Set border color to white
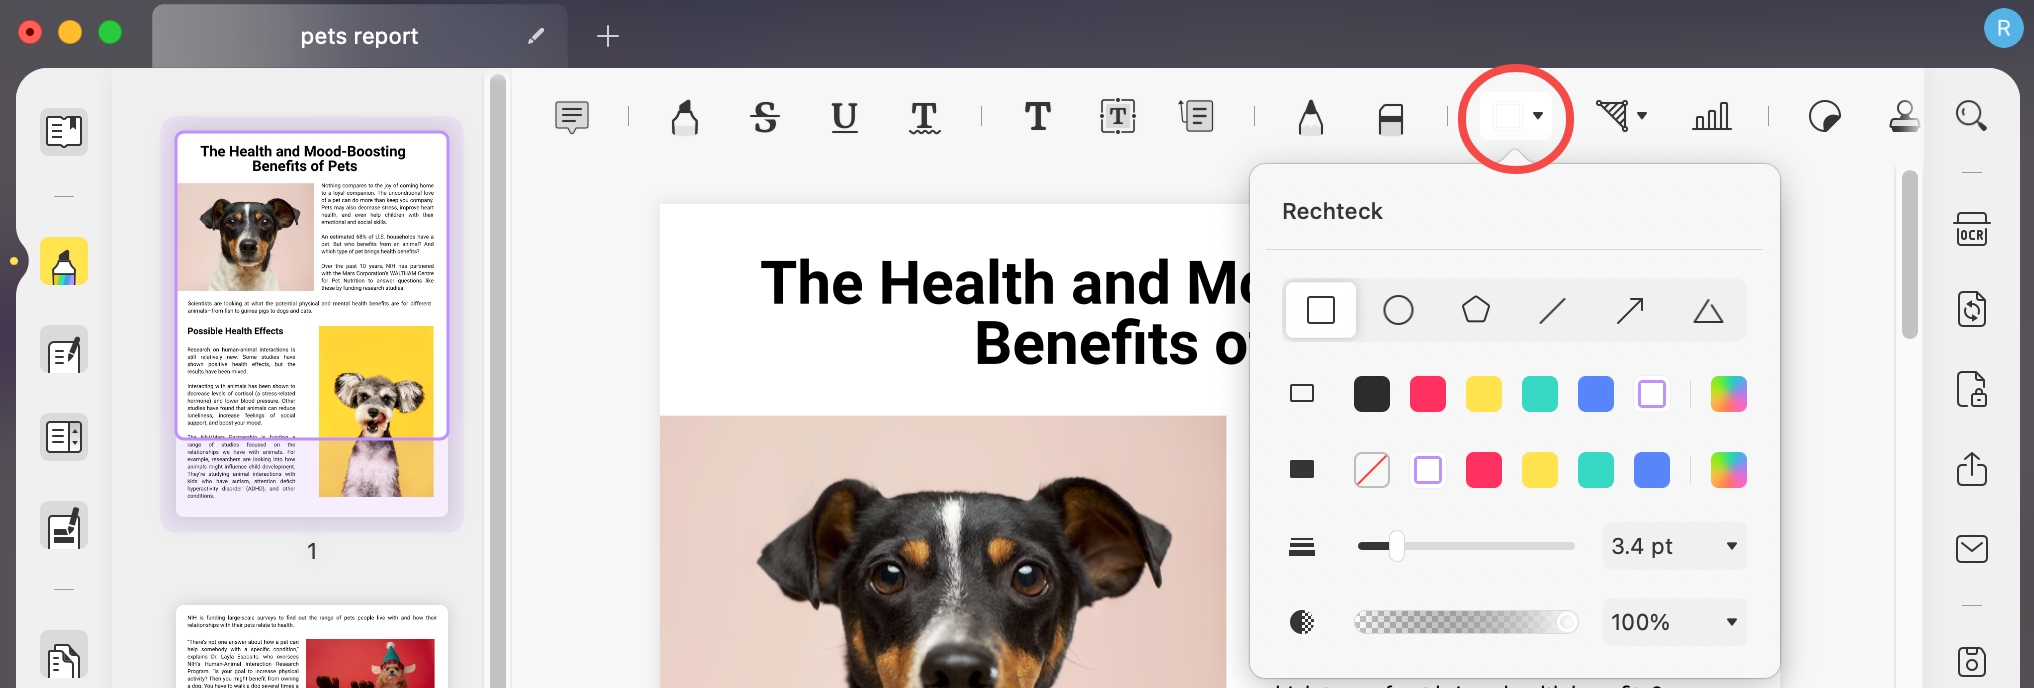The width and height of the screenshot is (2034, 688). [1652, 394]
